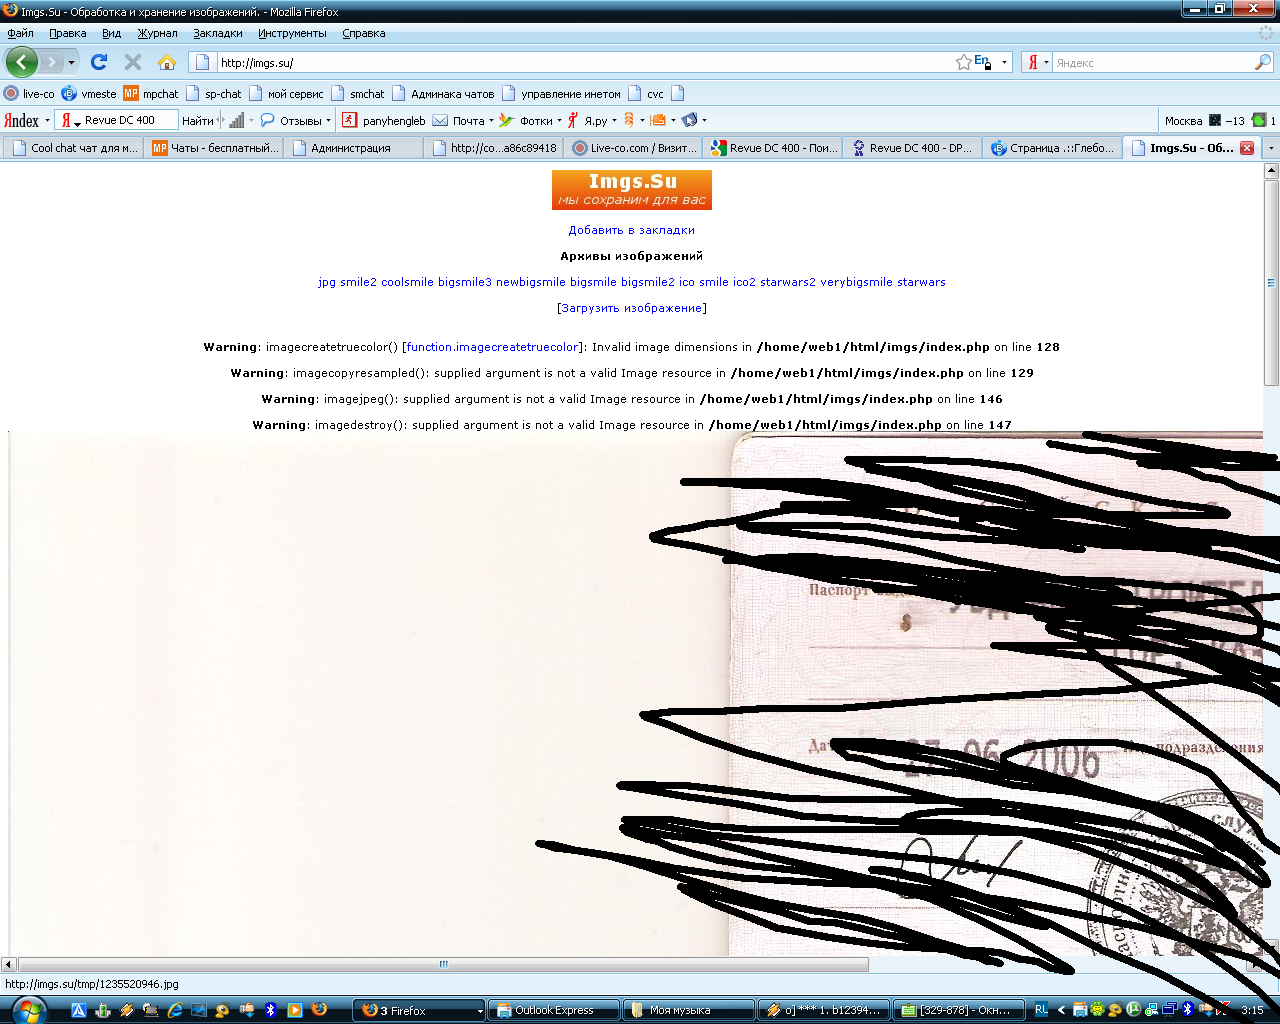Open Фотки in the Yandex toolbar
Image resolution: width=1280 pixels, height=1024 pixels.
[536, 120]
